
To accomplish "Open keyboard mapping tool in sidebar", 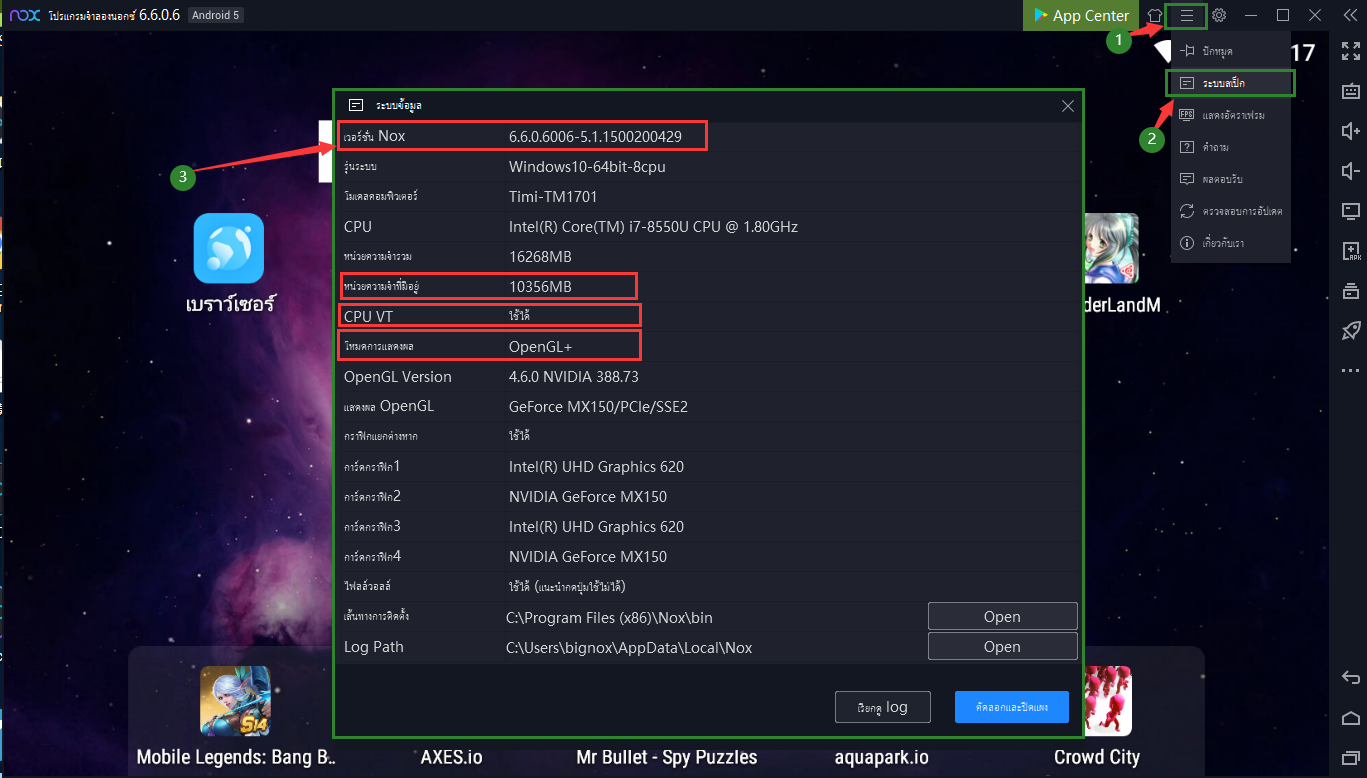I will pyautogui.click(x=1350, y=91).
